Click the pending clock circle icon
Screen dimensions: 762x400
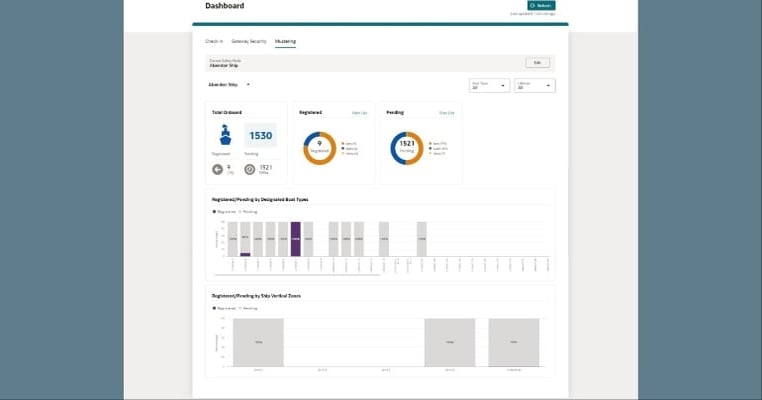point(250,169)
